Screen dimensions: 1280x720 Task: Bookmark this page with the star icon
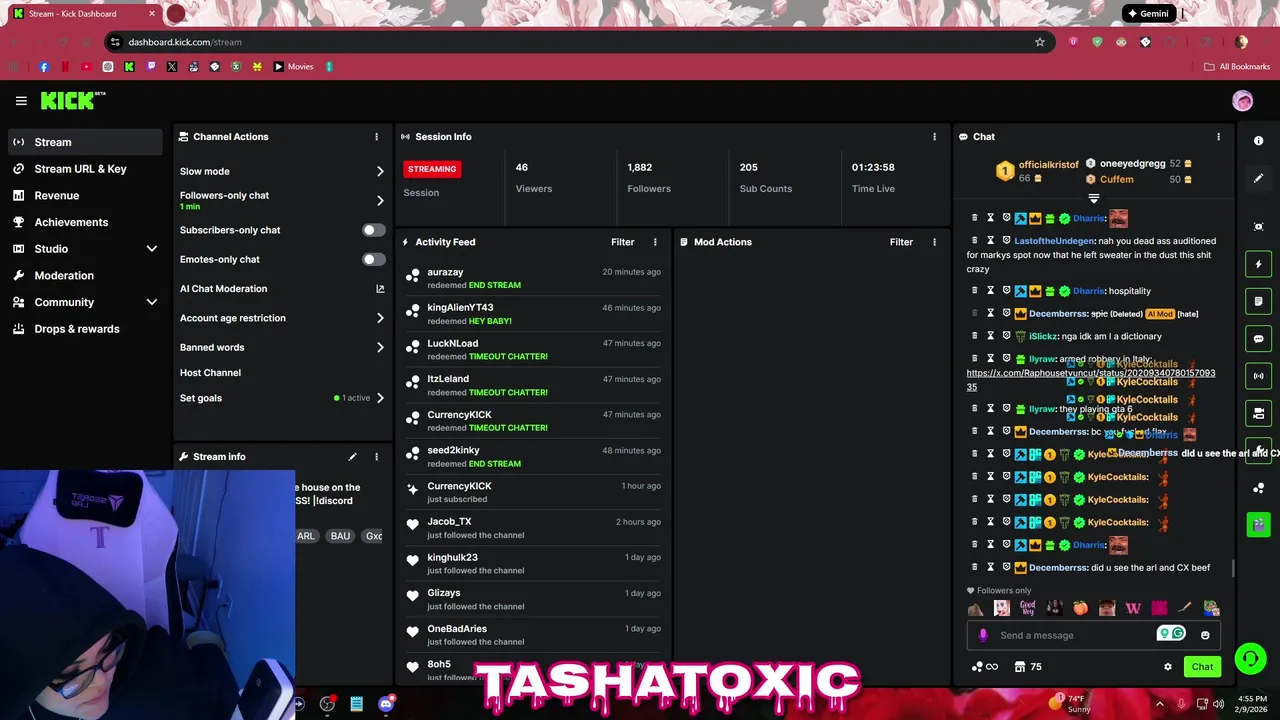click(1040, 42)
